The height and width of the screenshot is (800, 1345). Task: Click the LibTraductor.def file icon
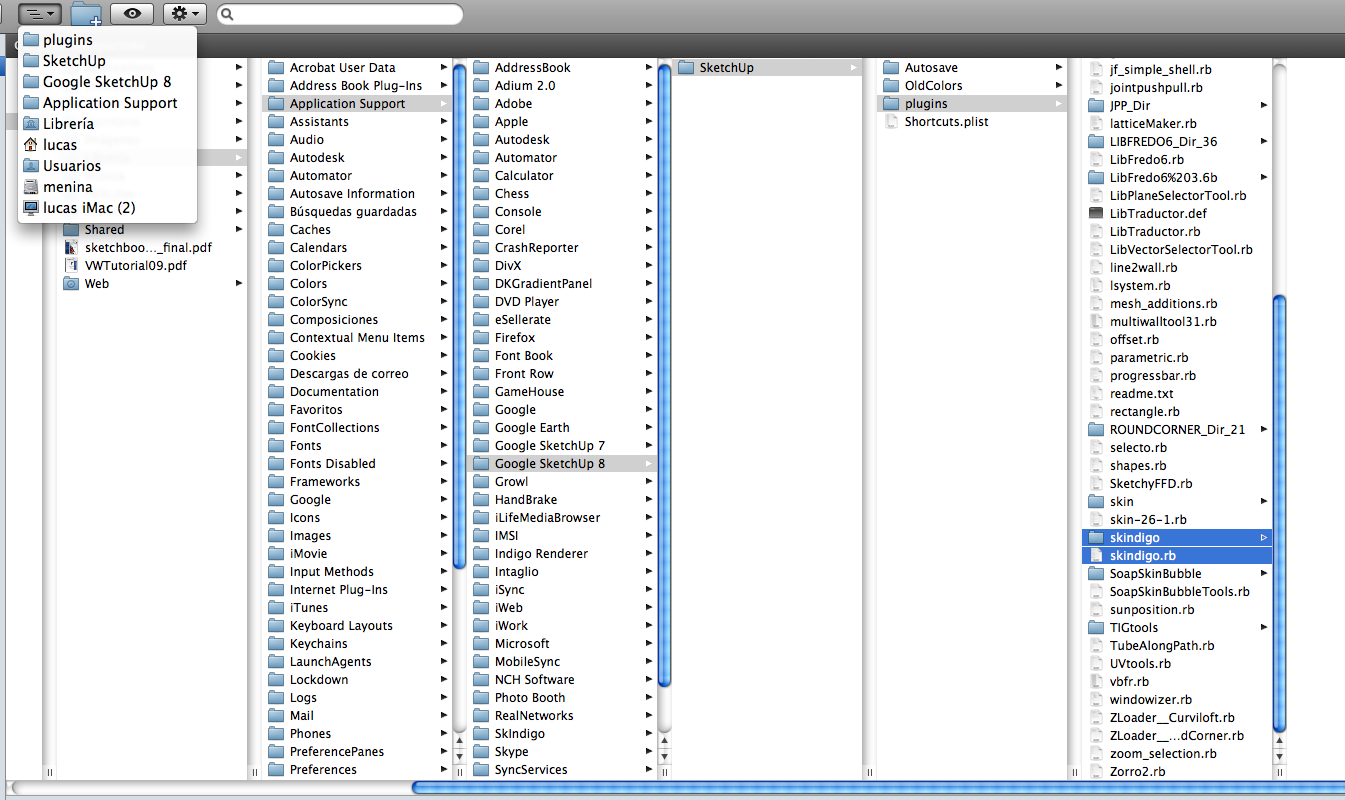[x=1096, y=214]
